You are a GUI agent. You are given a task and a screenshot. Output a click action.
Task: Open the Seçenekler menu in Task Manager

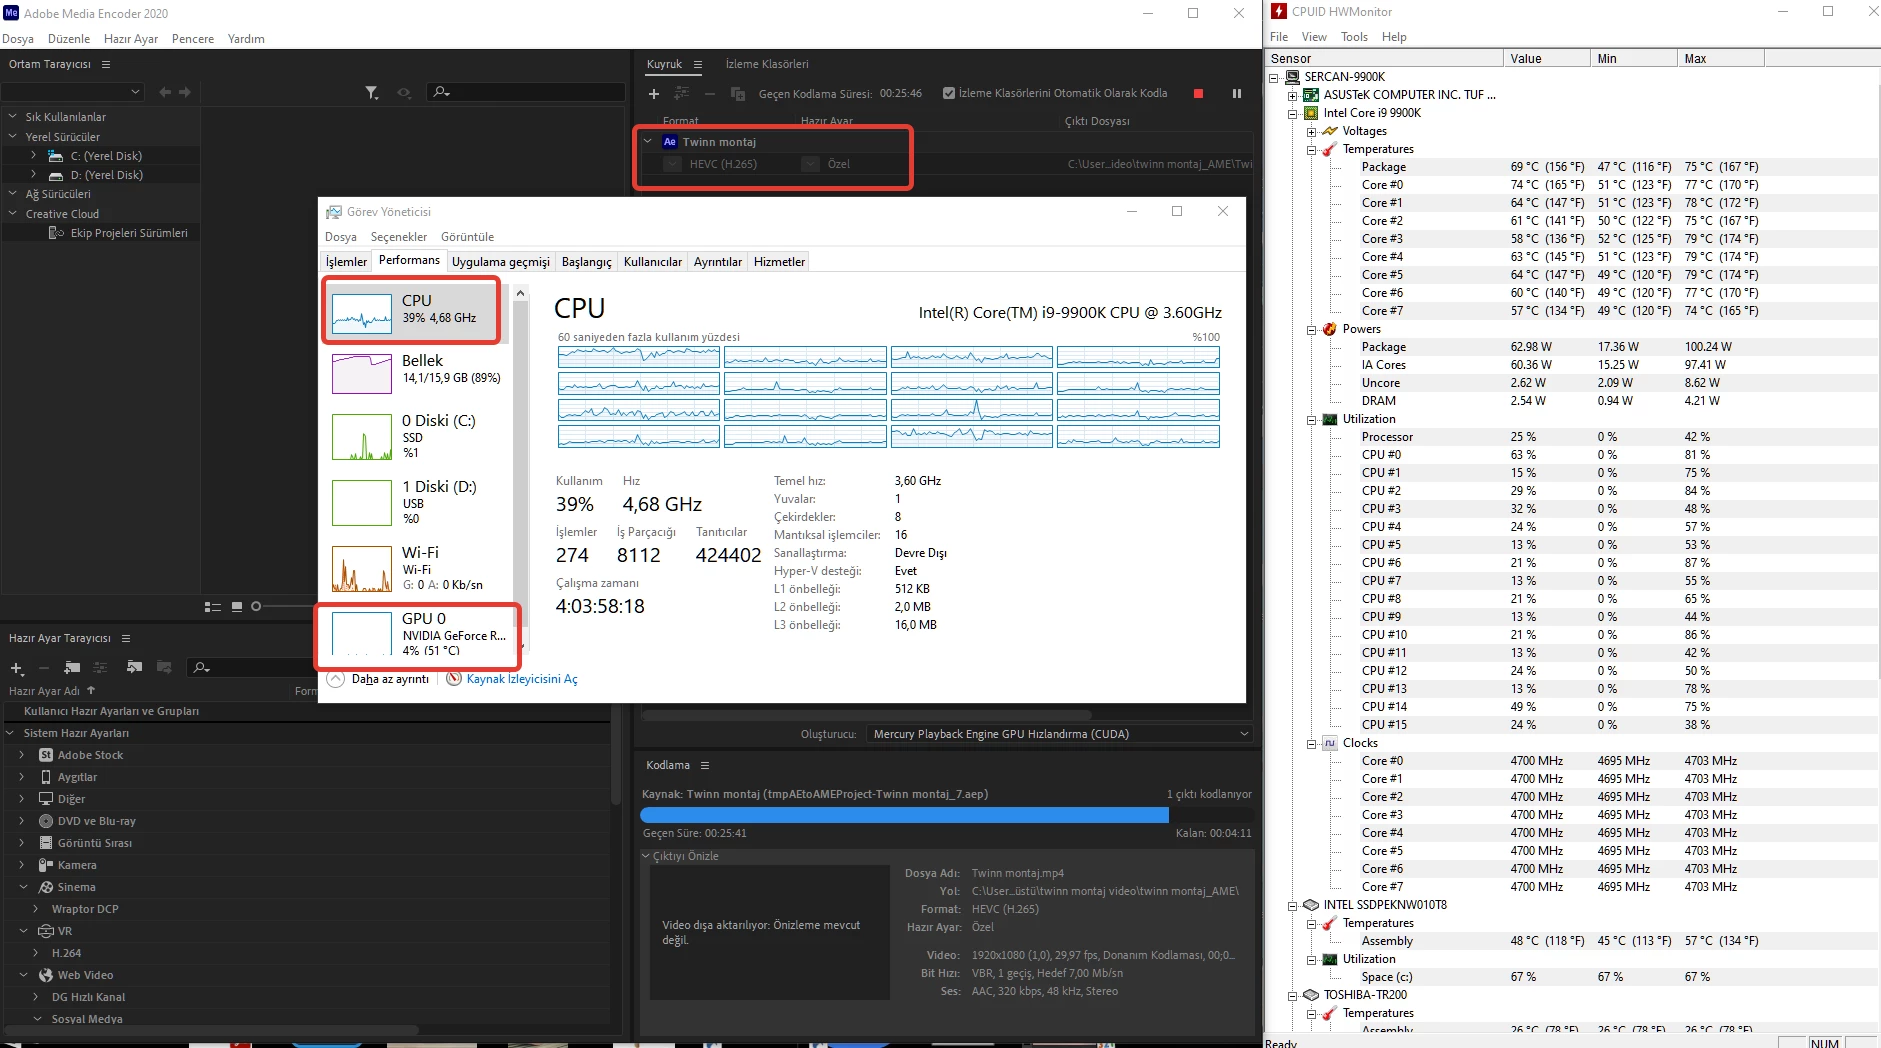tap(399, 237)
